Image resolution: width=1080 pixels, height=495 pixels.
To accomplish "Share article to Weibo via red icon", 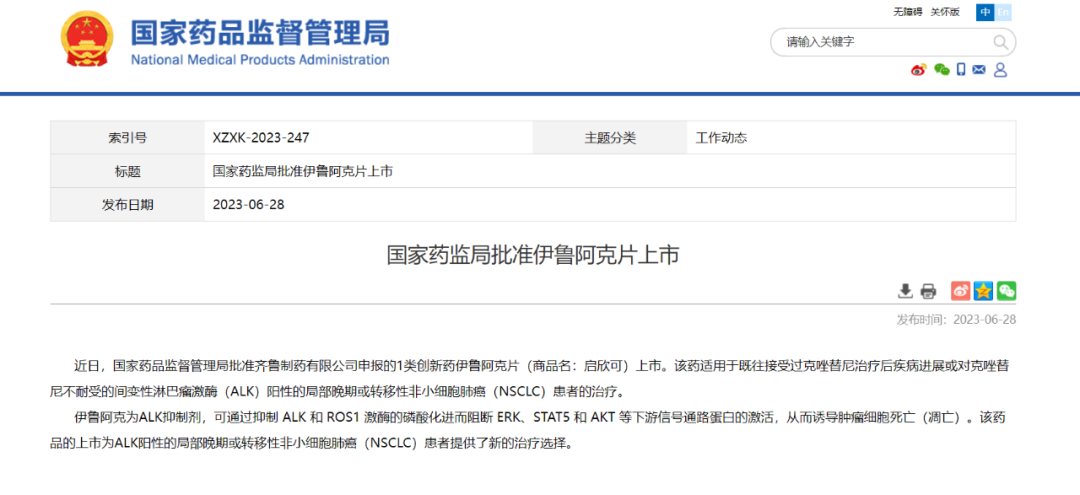I will [x=960, y=291].
